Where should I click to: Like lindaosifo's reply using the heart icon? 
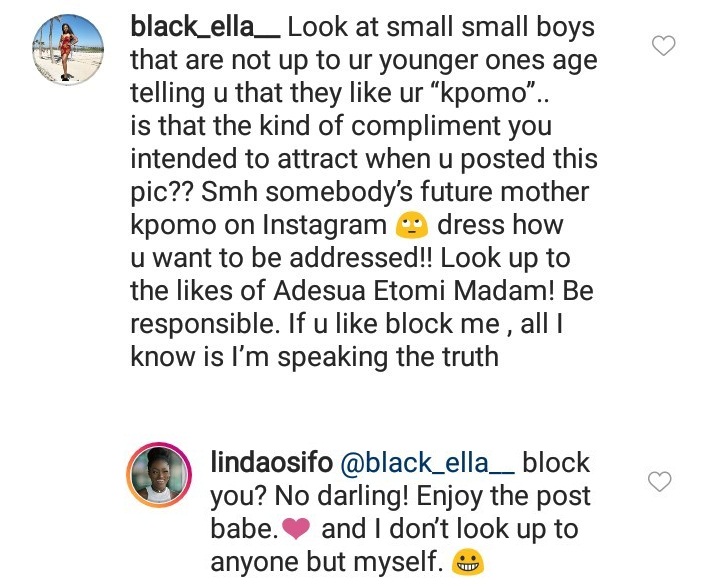click(x=660, y=482)
